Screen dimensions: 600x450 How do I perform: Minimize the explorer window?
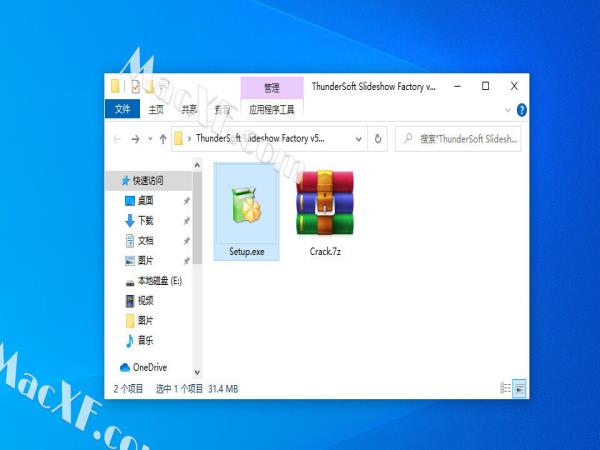(x=457, y=86)
